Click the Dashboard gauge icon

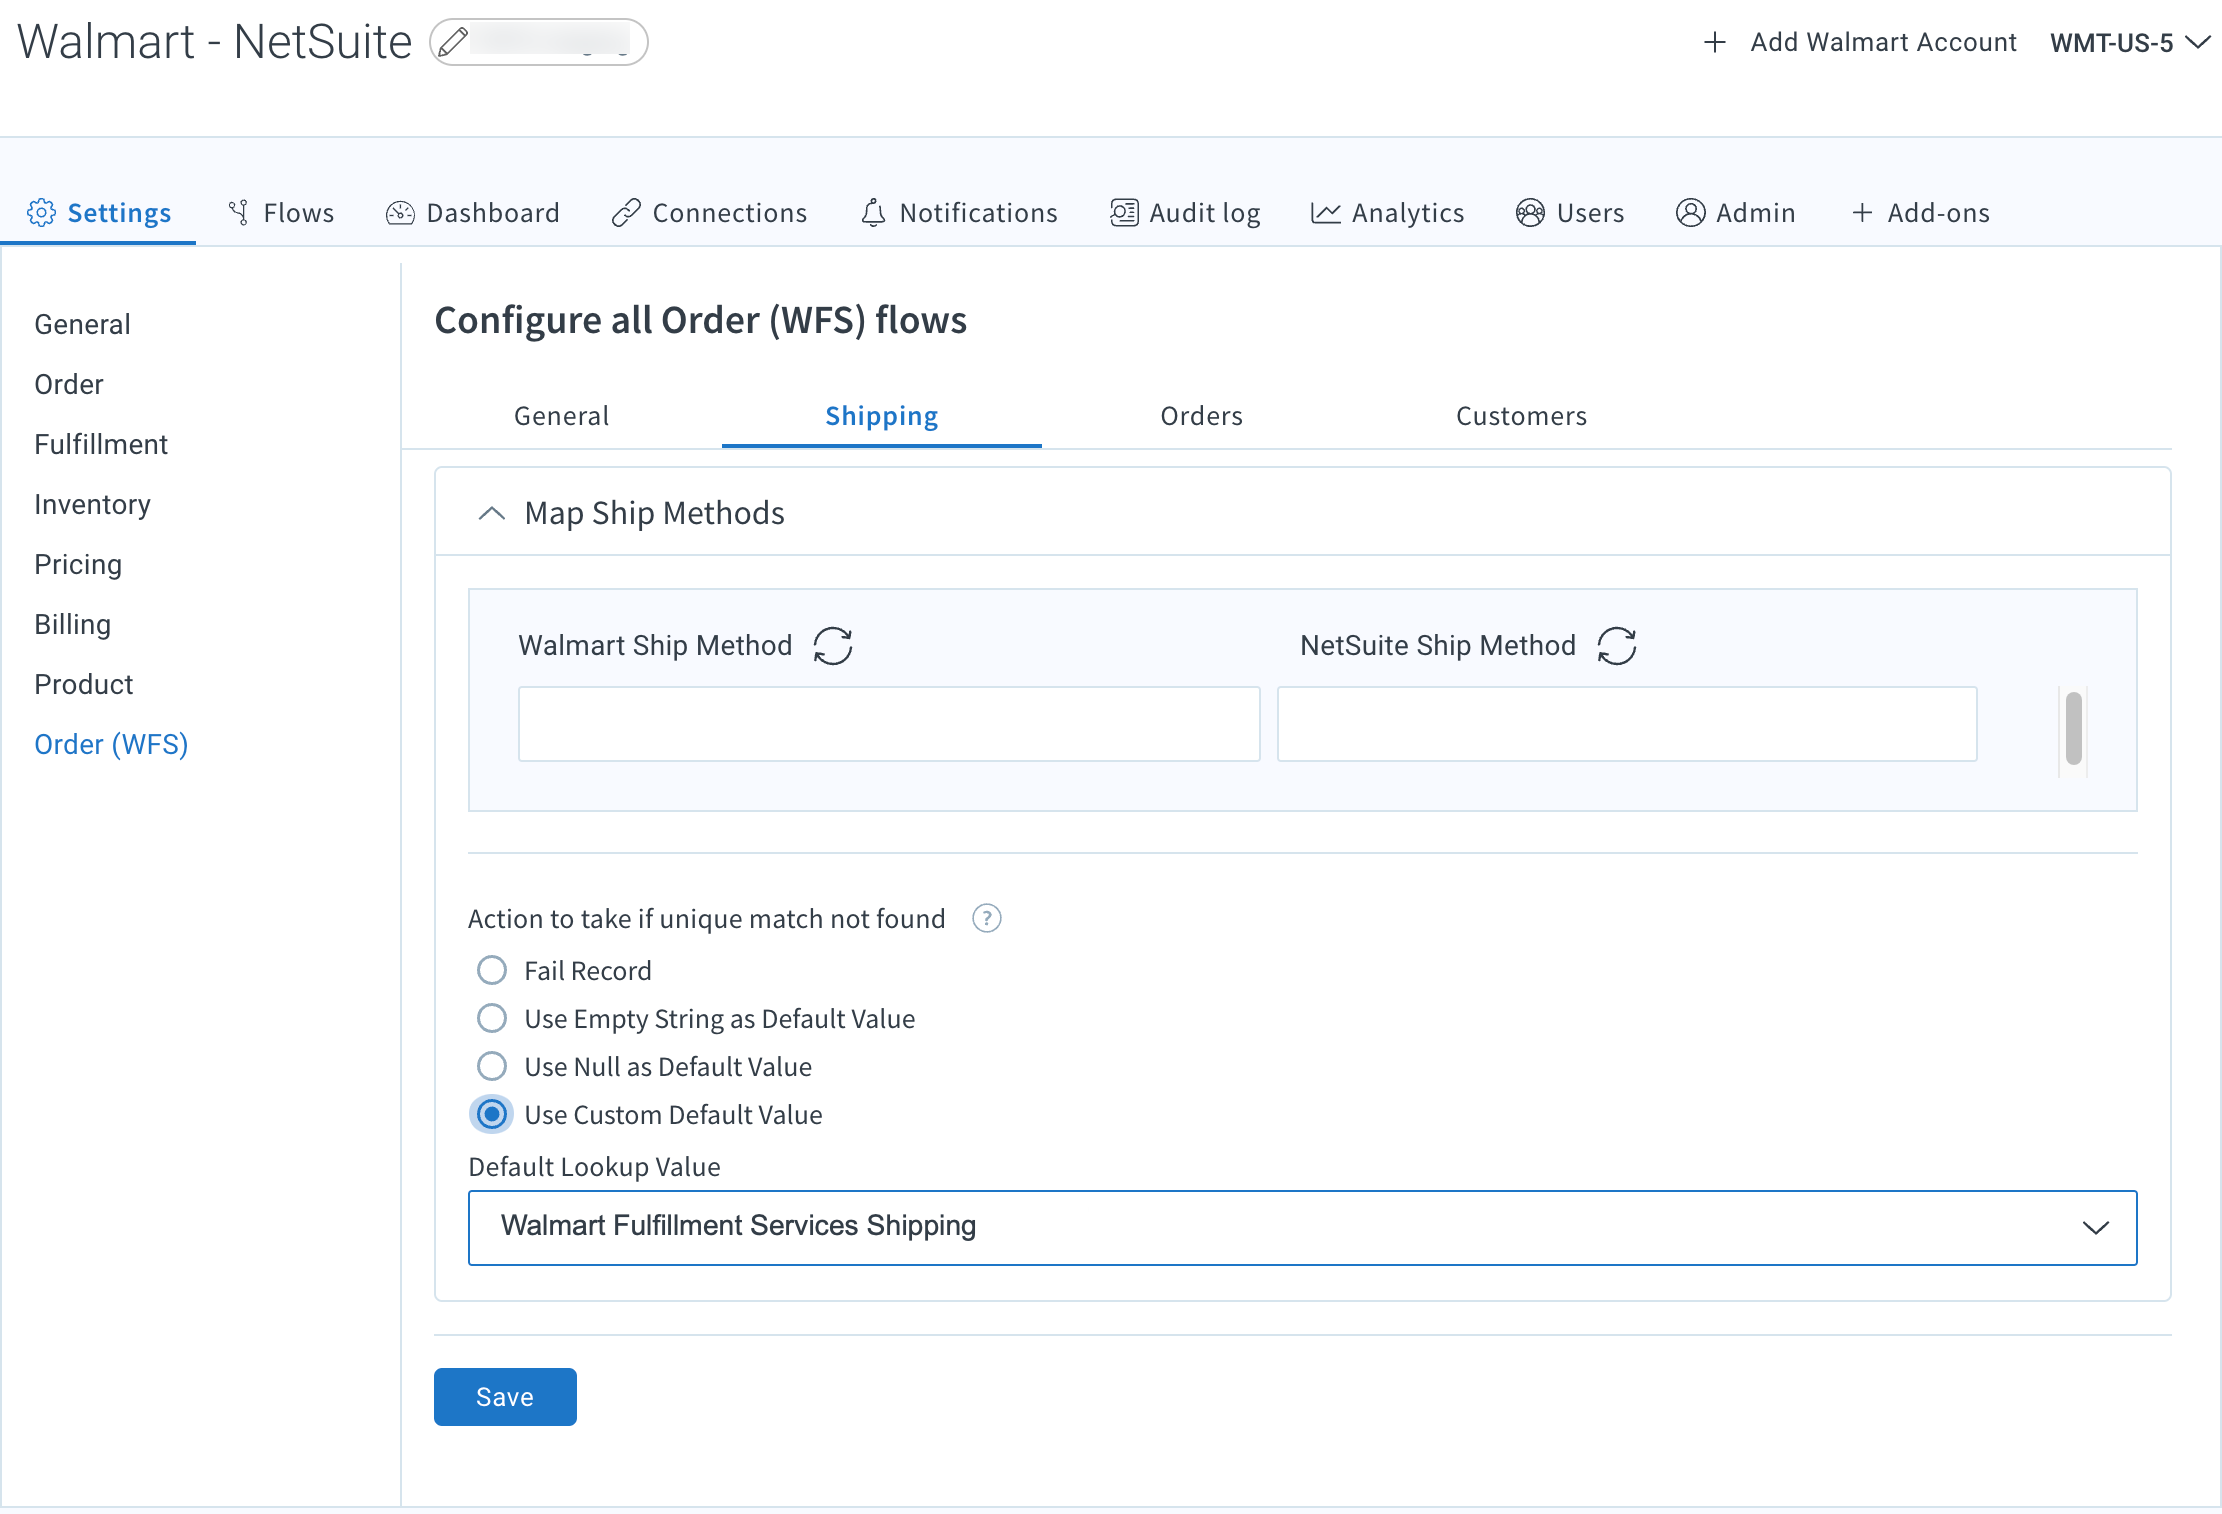[400, 213]
